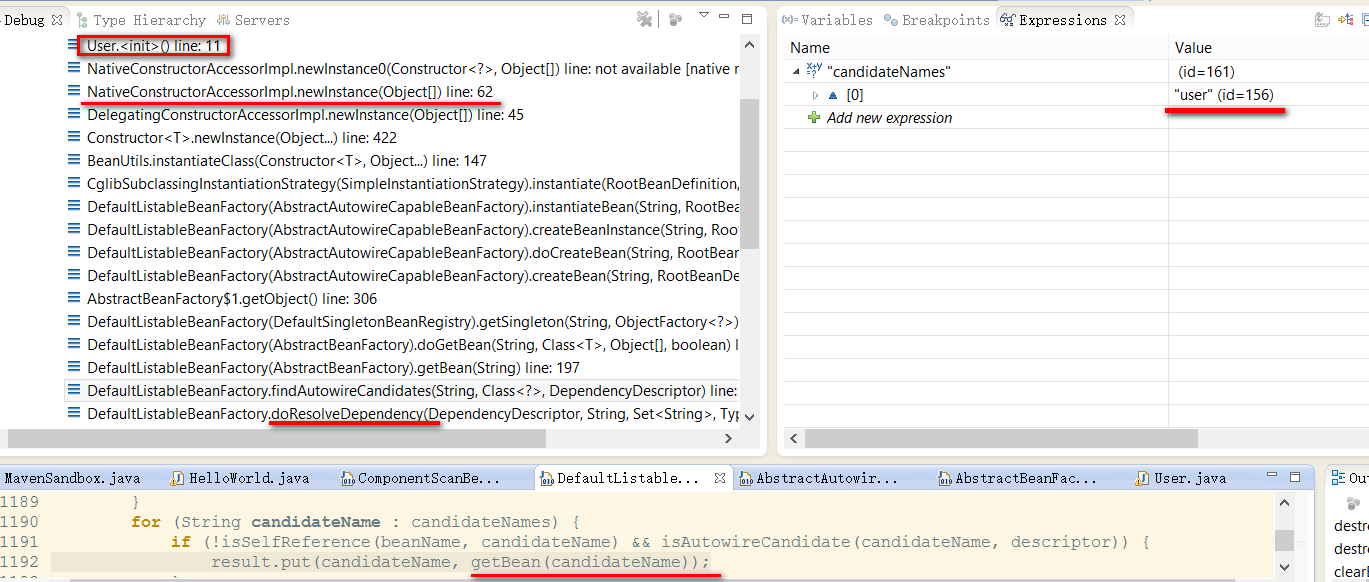Click the frame icon for NativeConstructorAccessorImpl.newInstance0
The image size is (1369, 582).
pyautogui.click(x=74, y=68)
